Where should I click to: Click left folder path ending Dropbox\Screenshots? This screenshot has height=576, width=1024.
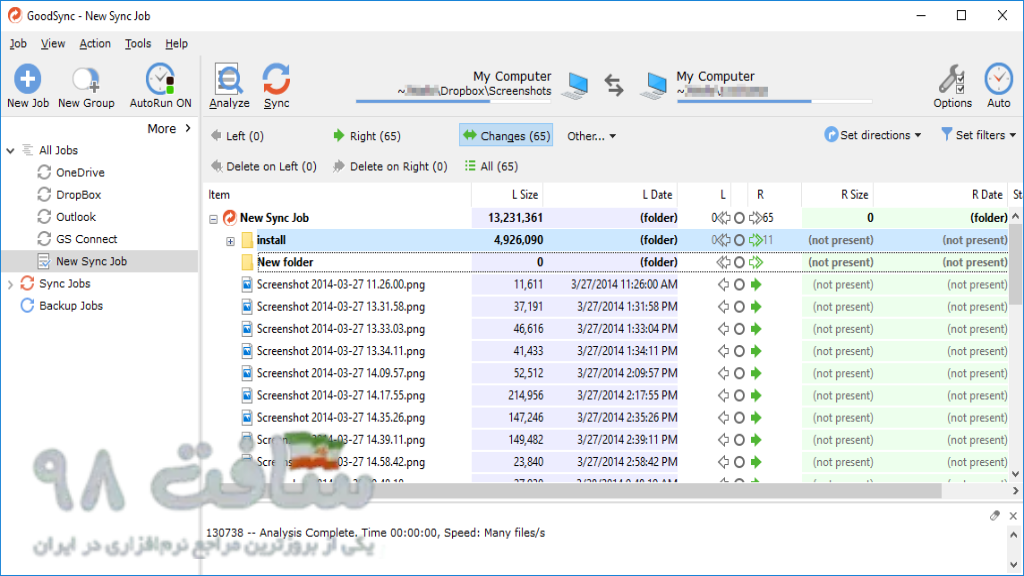click(x=474, y=91)
